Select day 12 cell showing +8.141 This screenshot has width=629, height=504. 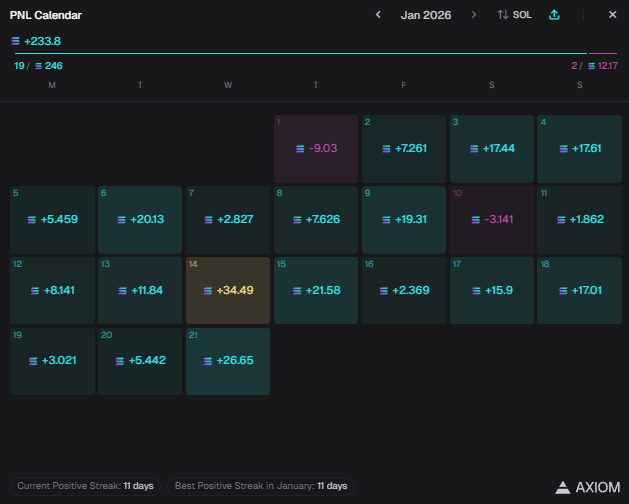tap(52, 291)
